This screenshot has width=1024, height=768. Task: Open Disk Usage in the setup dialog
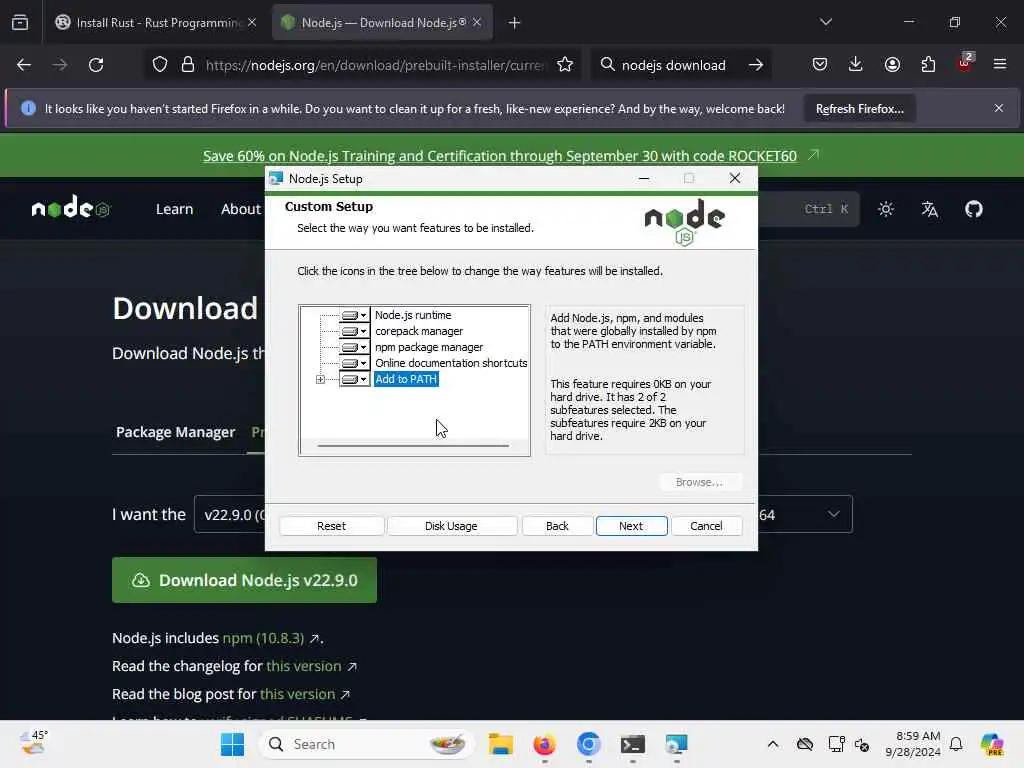[451, 526]
